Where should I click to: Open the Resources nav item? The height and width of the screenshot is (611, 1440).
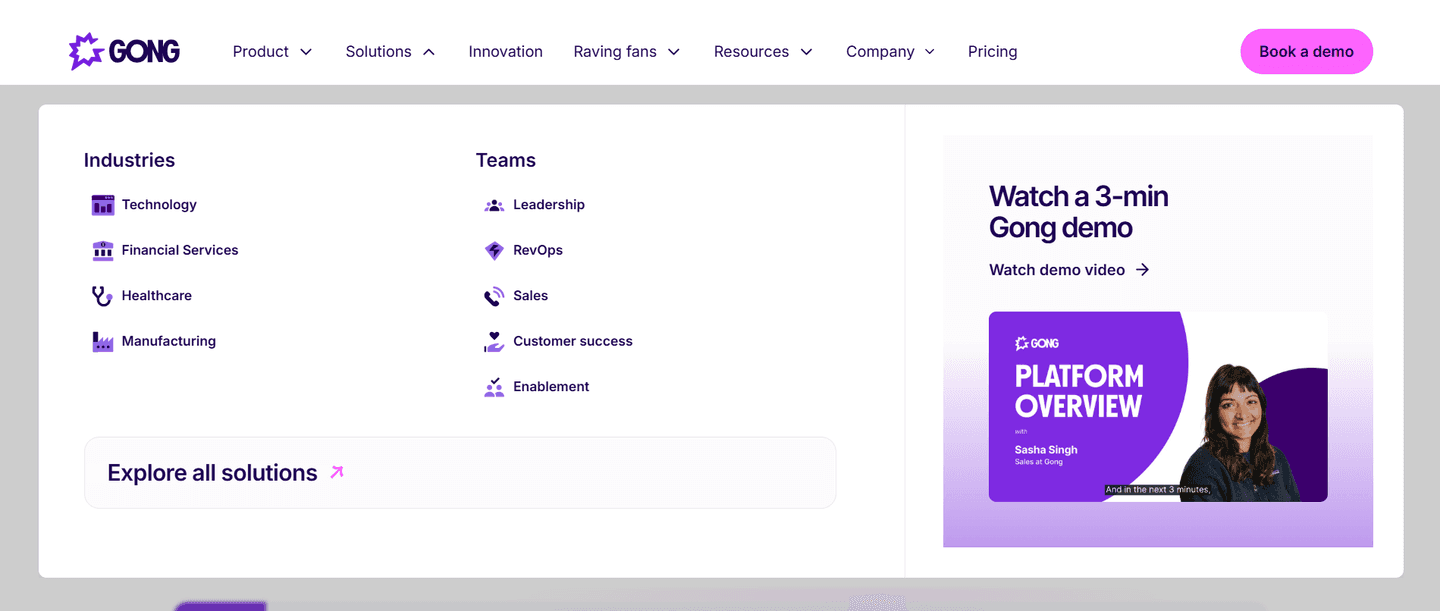[751, 51]
